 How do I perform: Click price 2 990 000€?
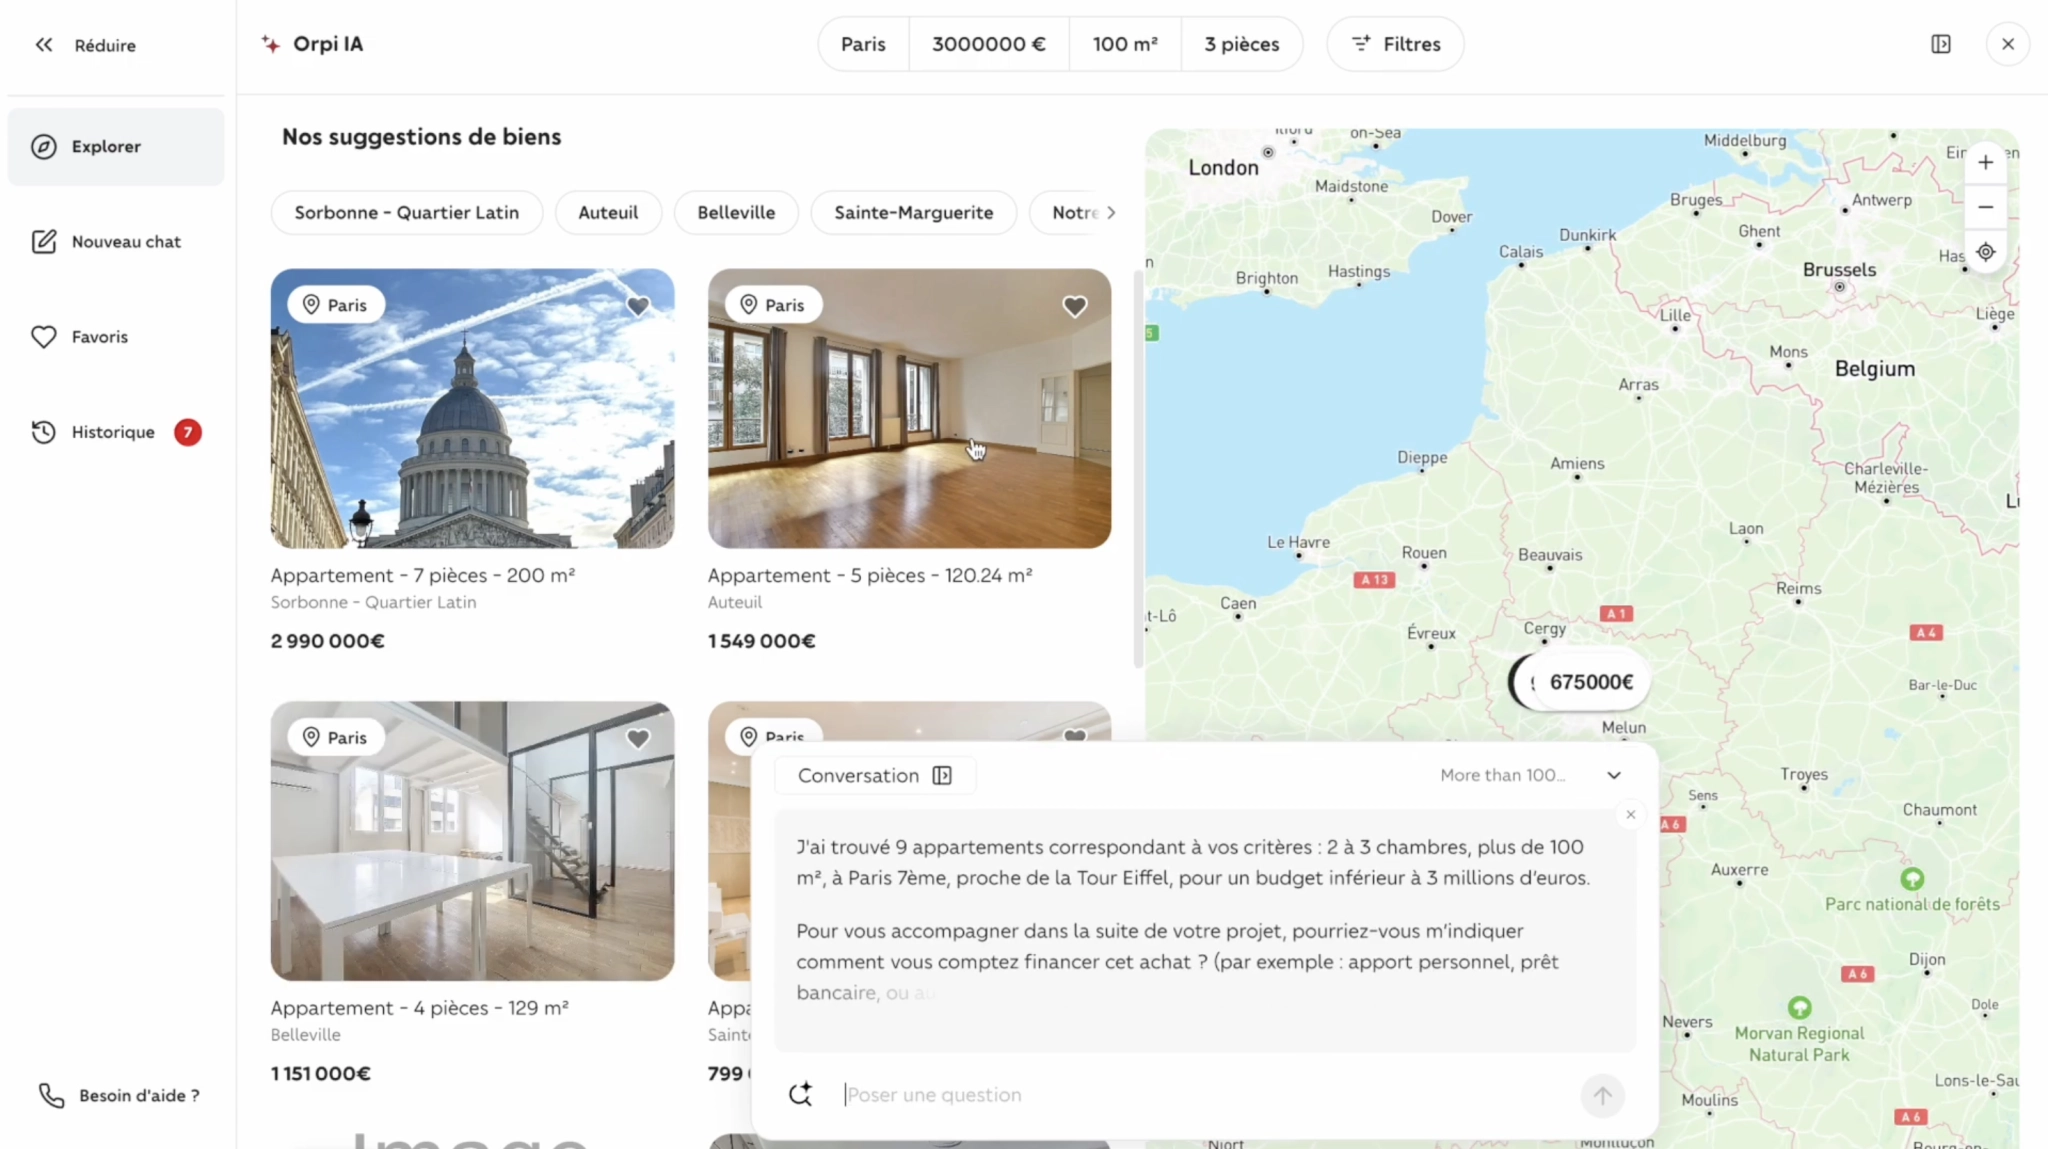(x=327, y=641)
